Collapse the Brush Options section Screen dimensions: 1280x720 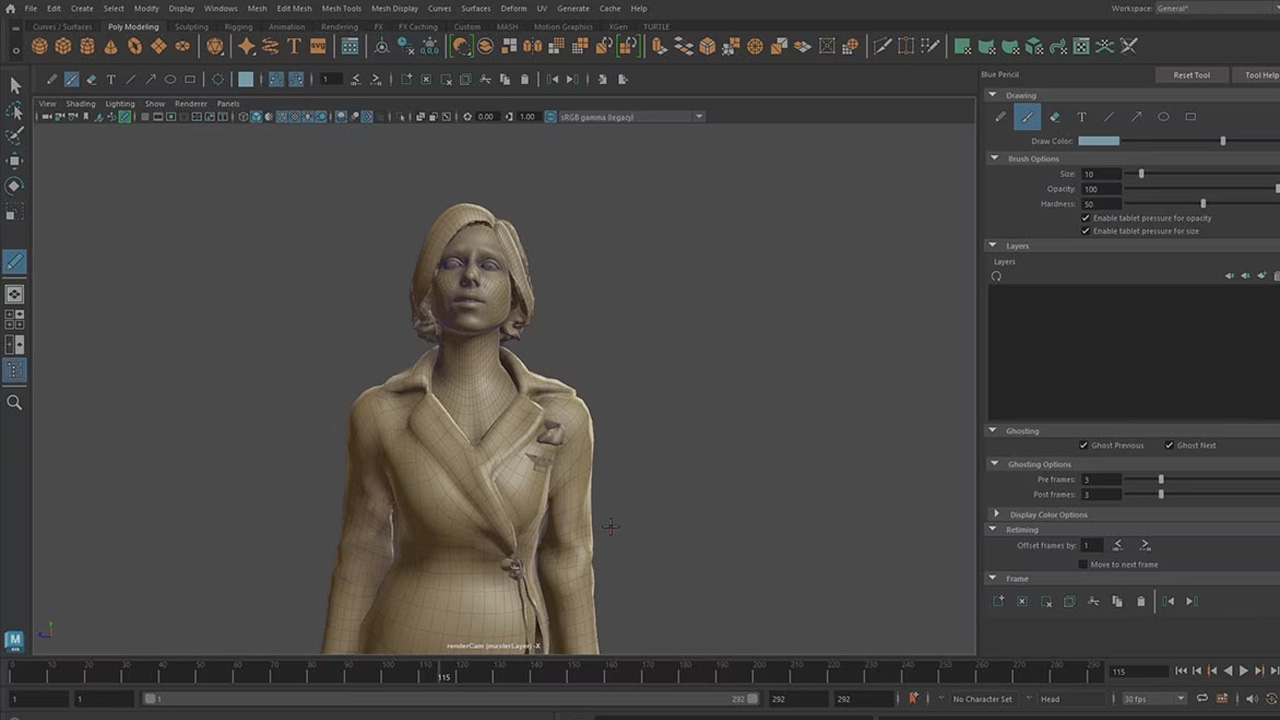(x=994, y=158)
